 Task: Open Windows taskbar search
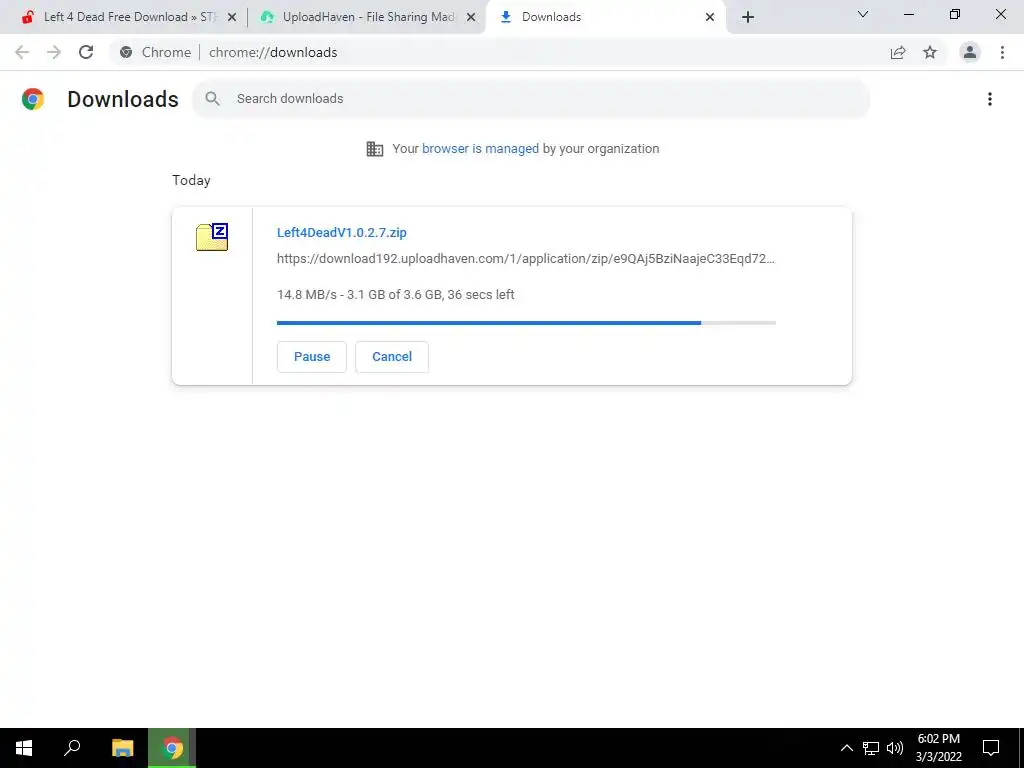coord(72,748)
